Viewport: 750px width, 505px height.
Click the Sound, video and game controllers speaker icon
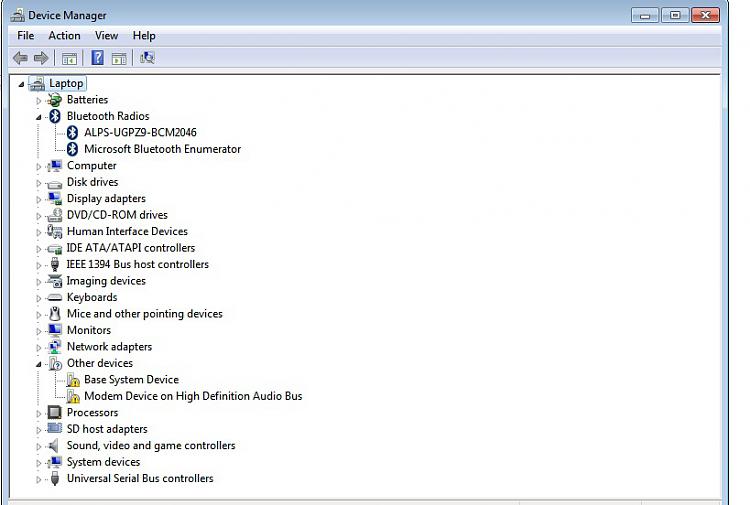(54, 446)
